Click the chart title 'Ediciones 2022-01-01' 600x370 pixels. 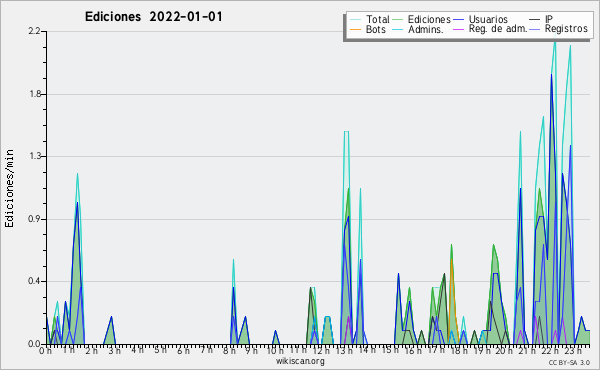pyautogui.click(x=153, y=17)
